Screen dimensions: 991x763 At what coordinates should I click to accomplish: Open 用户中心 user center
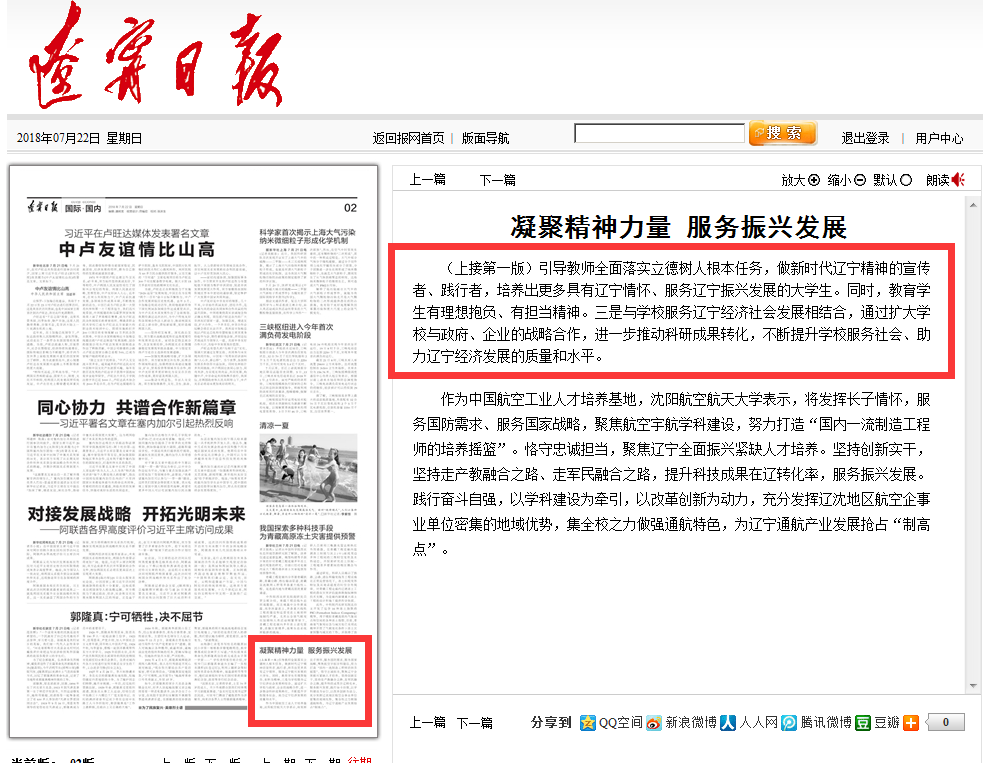coord(939,138)
